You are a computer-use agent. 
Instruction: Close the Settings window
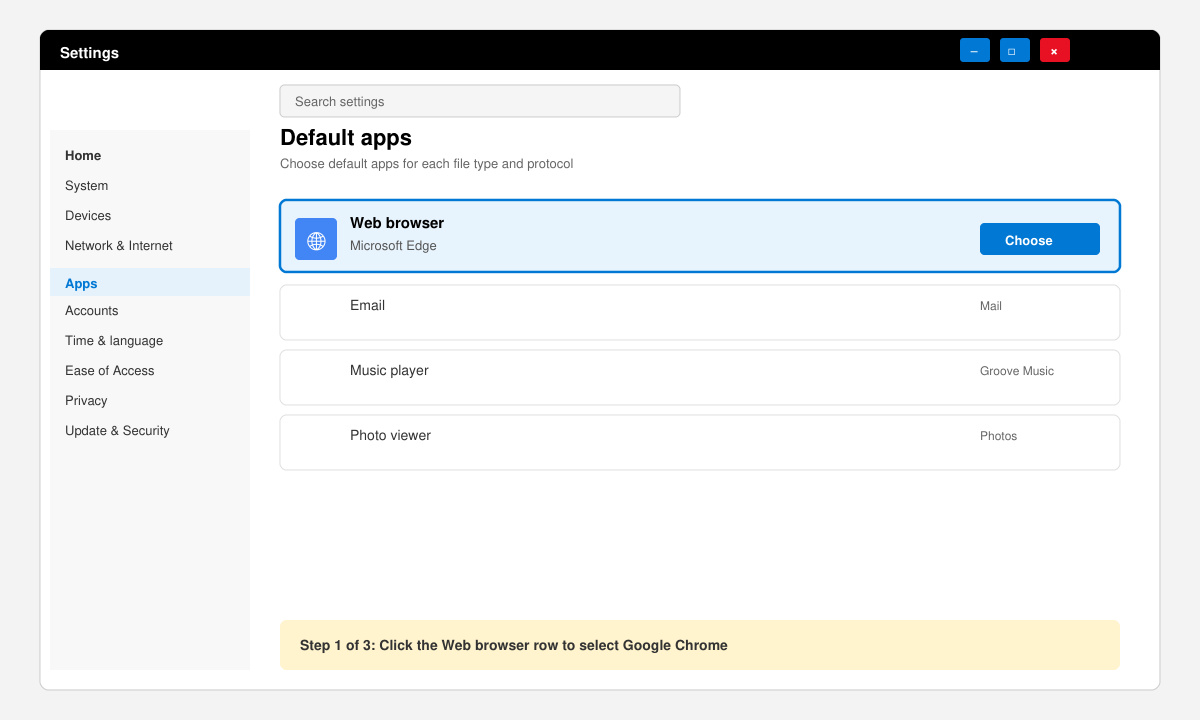point(1055,50)
